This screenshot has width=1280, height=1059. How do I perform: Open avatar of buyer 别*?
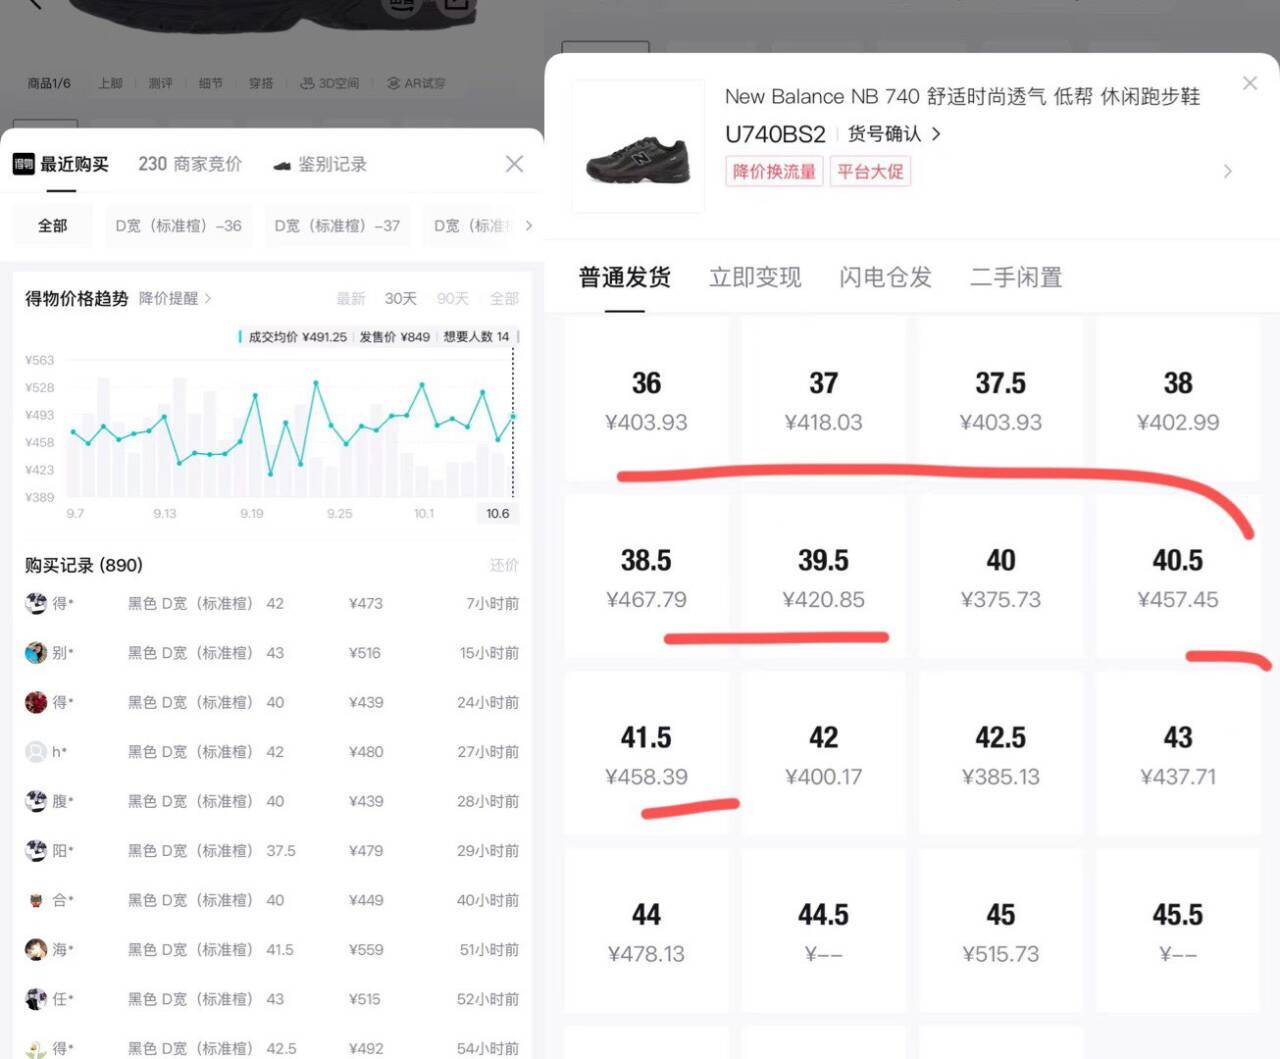coord(36,652)
